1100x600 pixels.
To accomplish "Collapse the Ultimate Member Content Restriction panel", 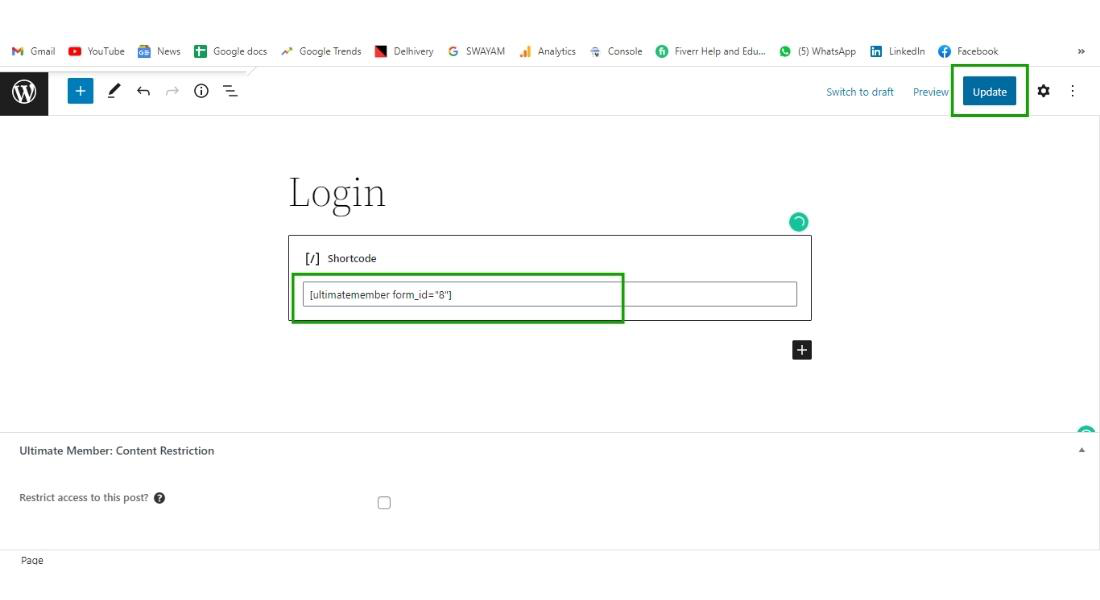I will (x=1081, y=451).
